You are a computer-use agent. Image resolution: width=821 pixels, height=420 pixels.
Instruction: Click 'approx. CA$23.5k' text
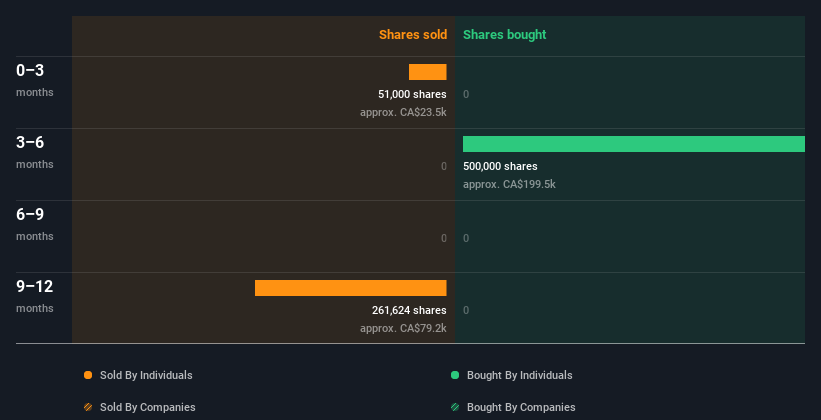[x=403, y=112]
